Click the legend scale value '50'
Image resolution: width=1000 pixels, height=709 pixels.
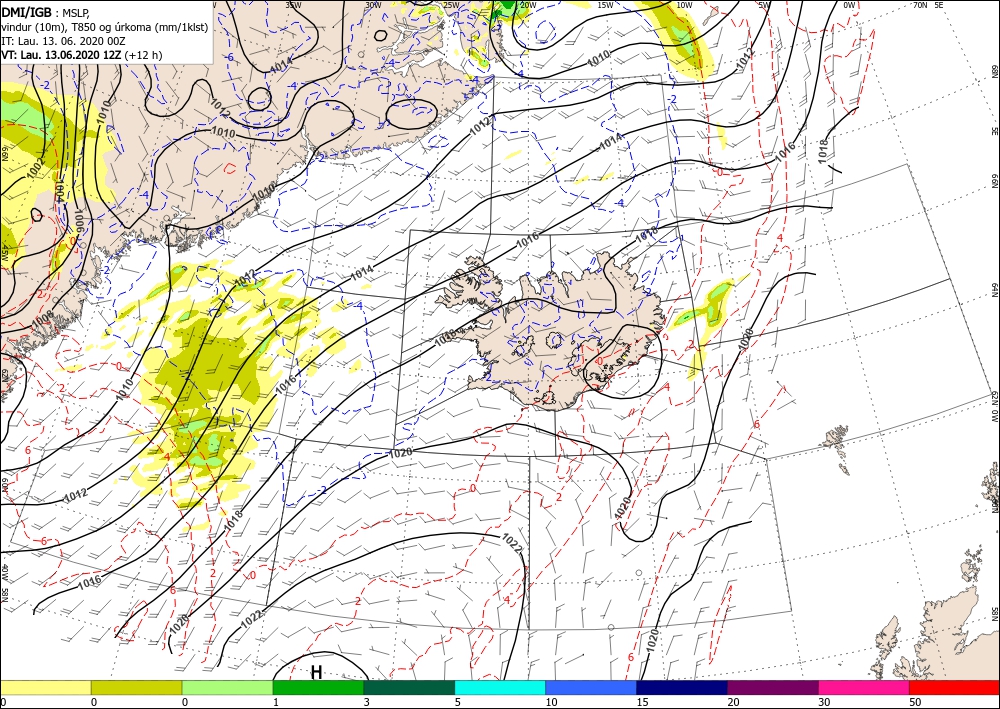(x=915, y=702)
